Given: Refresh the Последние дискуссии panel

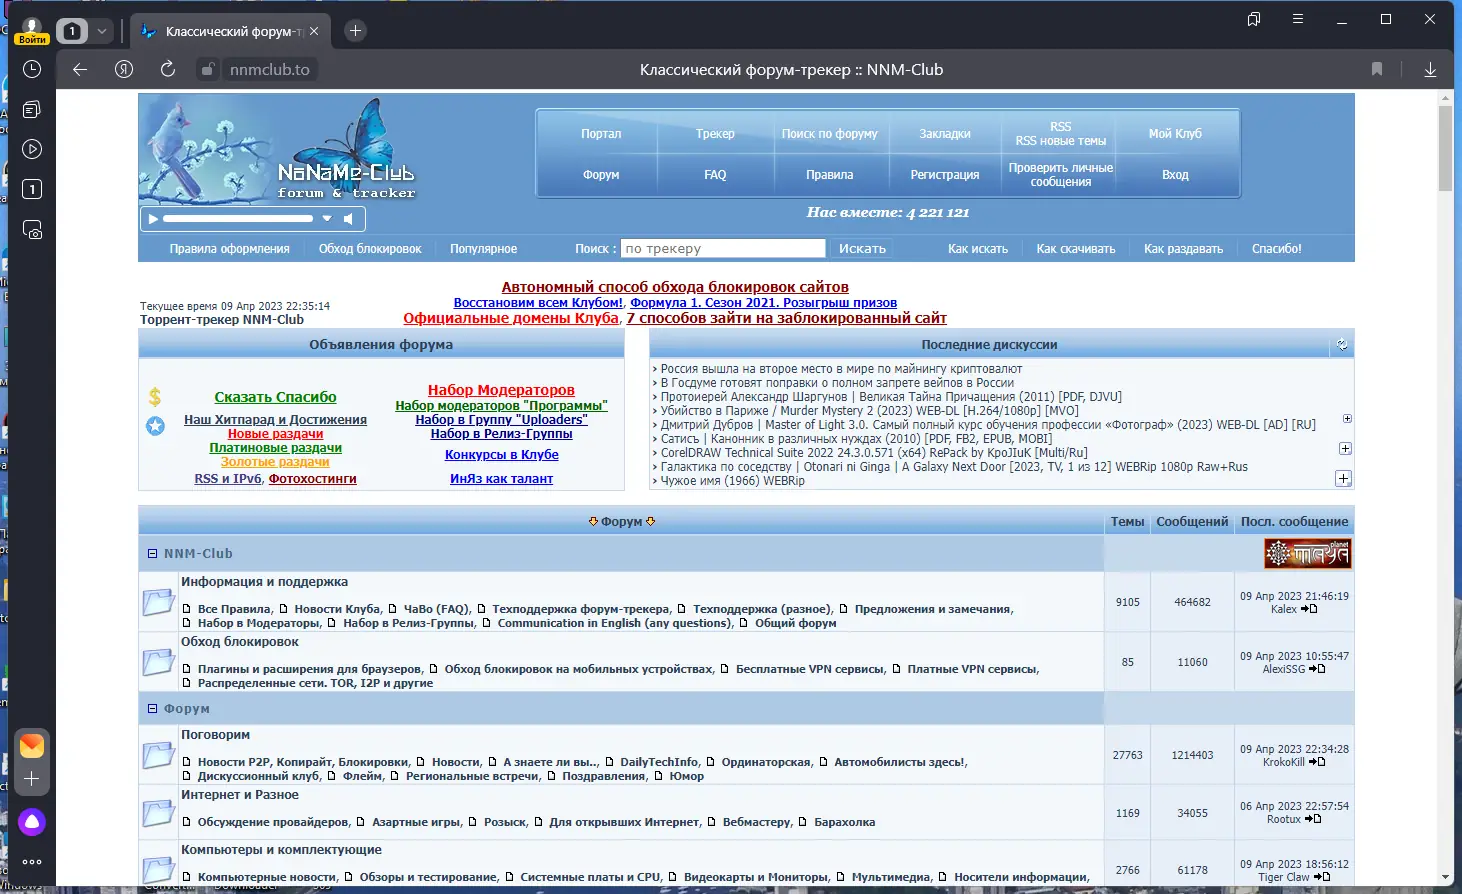Looking at the screenshot, I should point(1341,343).
